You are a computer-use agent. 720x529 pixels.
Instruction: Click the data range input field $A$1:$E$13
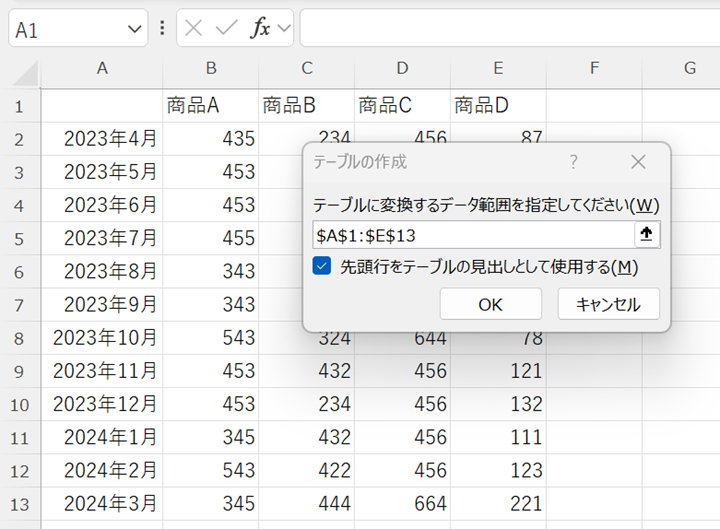coord(473,235)
